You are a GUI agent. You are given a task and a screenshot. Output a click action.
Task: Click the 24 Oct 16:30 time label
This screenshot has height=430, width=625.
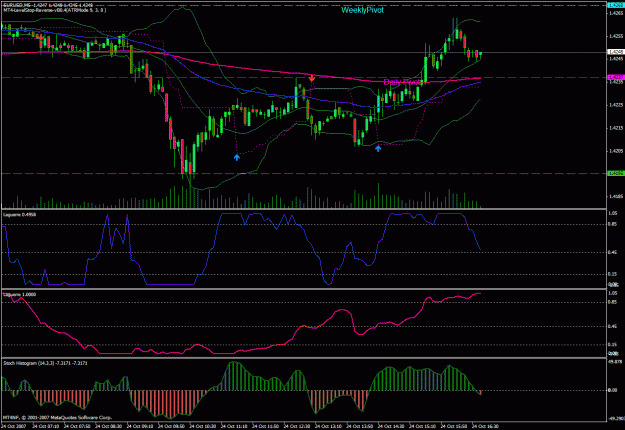coord(486,426)
